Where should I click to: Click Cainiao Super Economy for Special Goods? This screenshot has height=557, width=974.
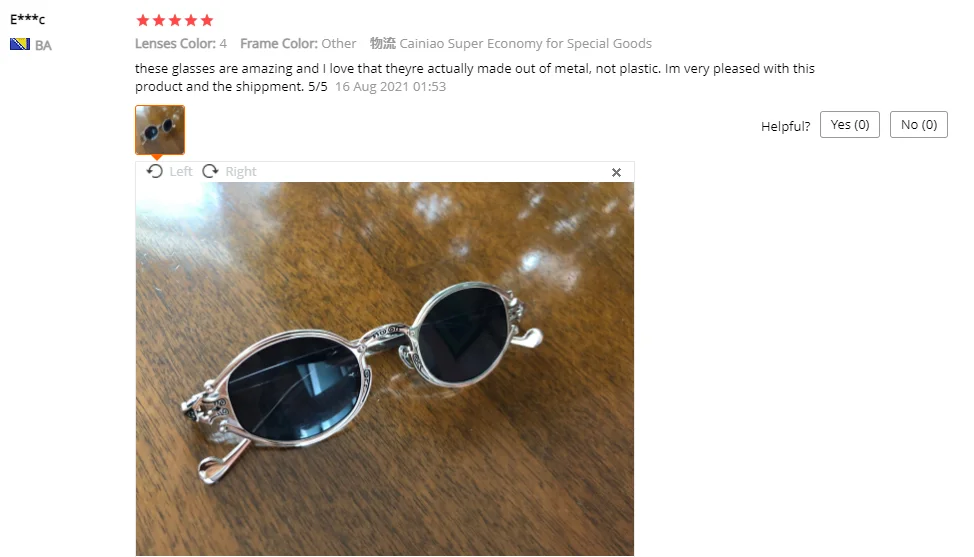pyautogui.click(x=526, y=43)
